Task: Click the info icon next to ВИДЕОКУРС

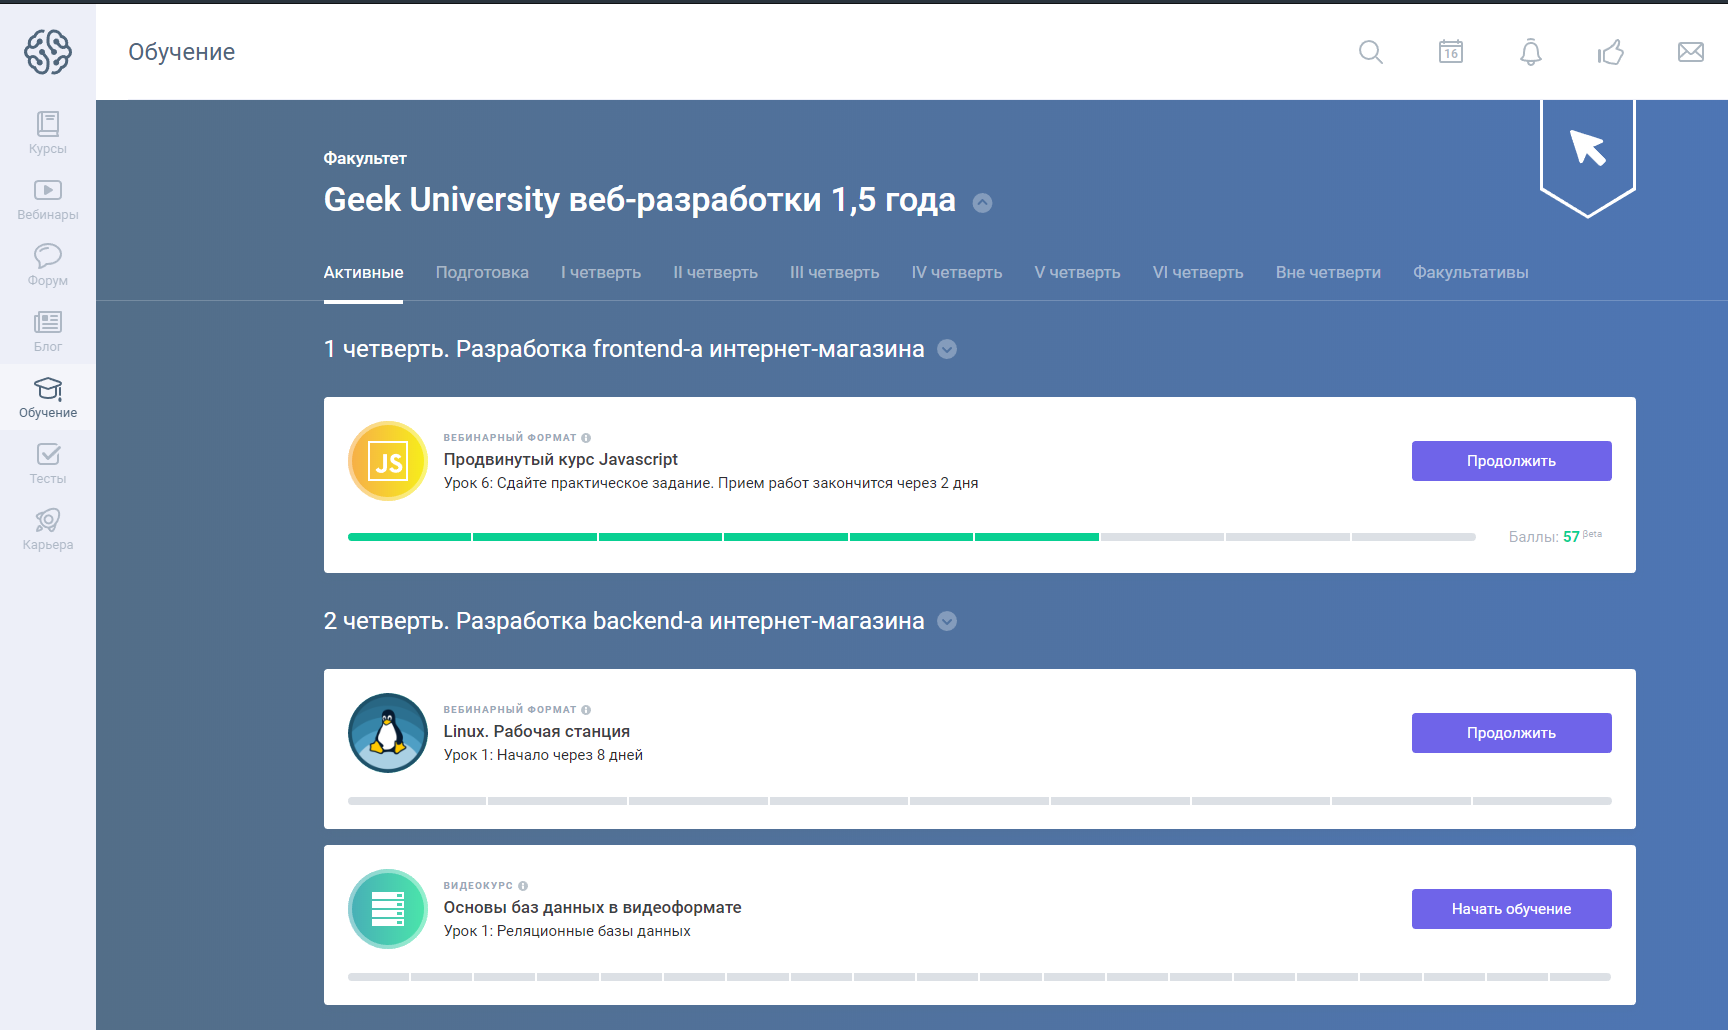Action: click(523, 886)
